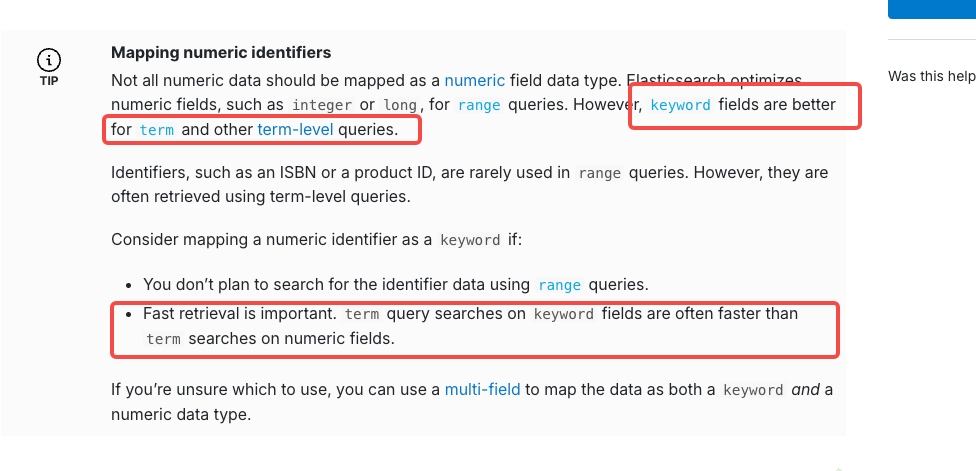976x471 pixels.
Task: Click the "TIP" label under the icon
Action: tap(49, 81)
